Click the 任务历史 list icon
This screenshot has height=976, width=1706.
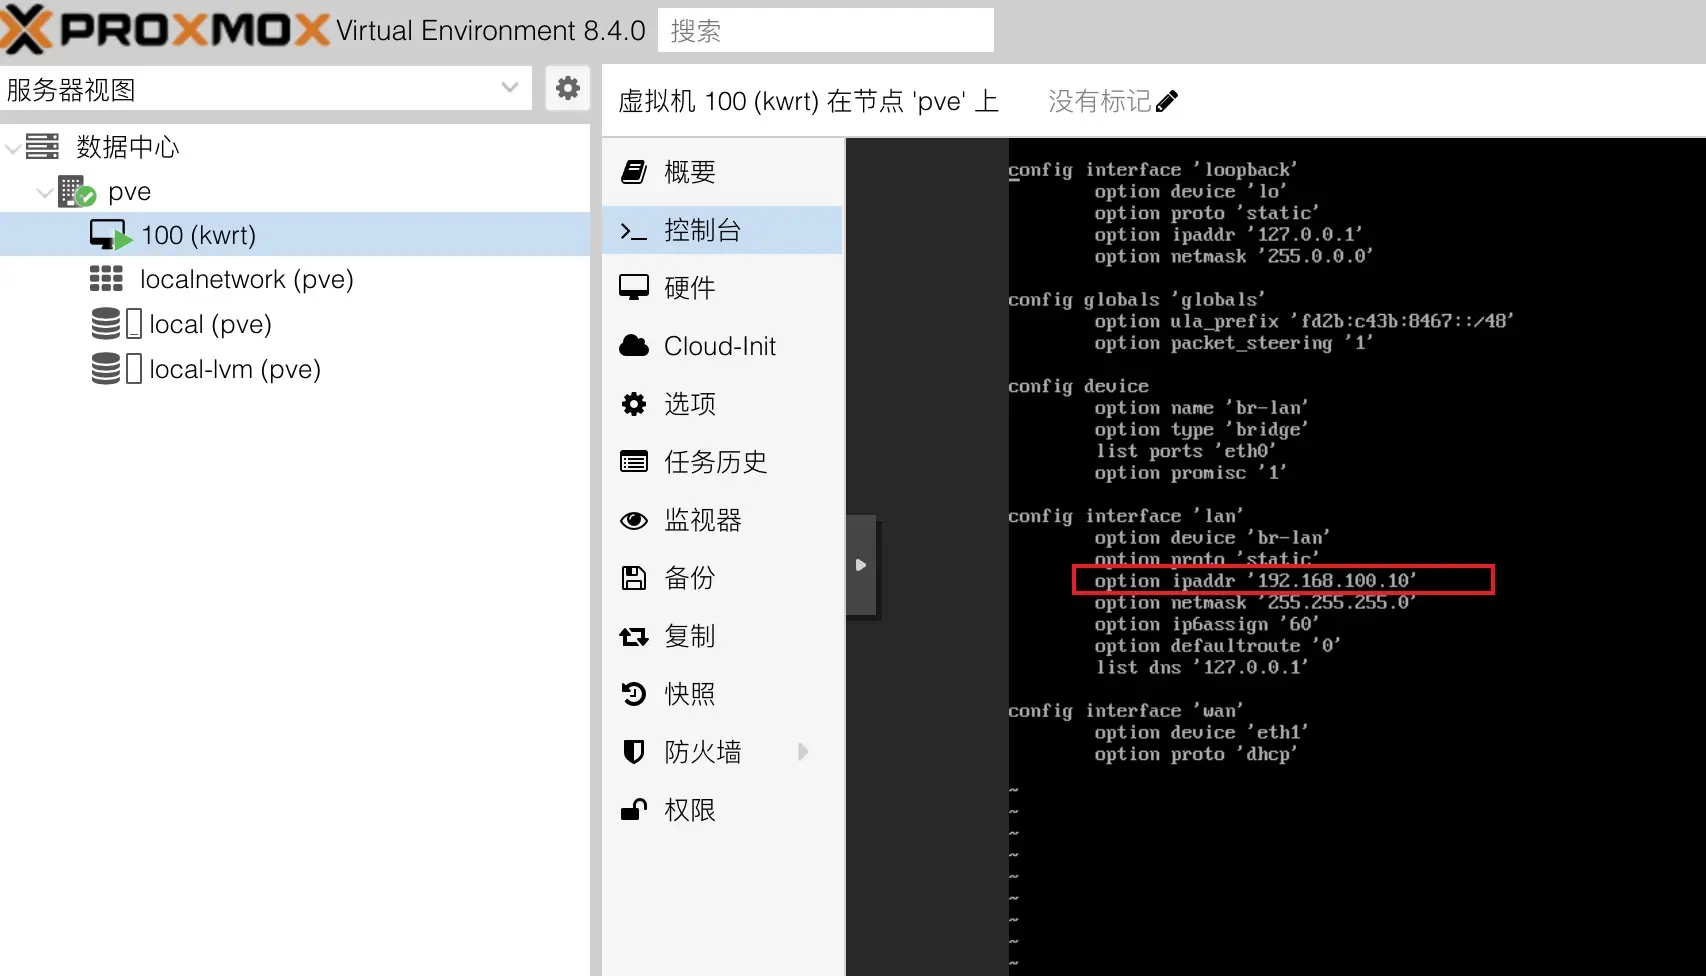pos(634,462)
